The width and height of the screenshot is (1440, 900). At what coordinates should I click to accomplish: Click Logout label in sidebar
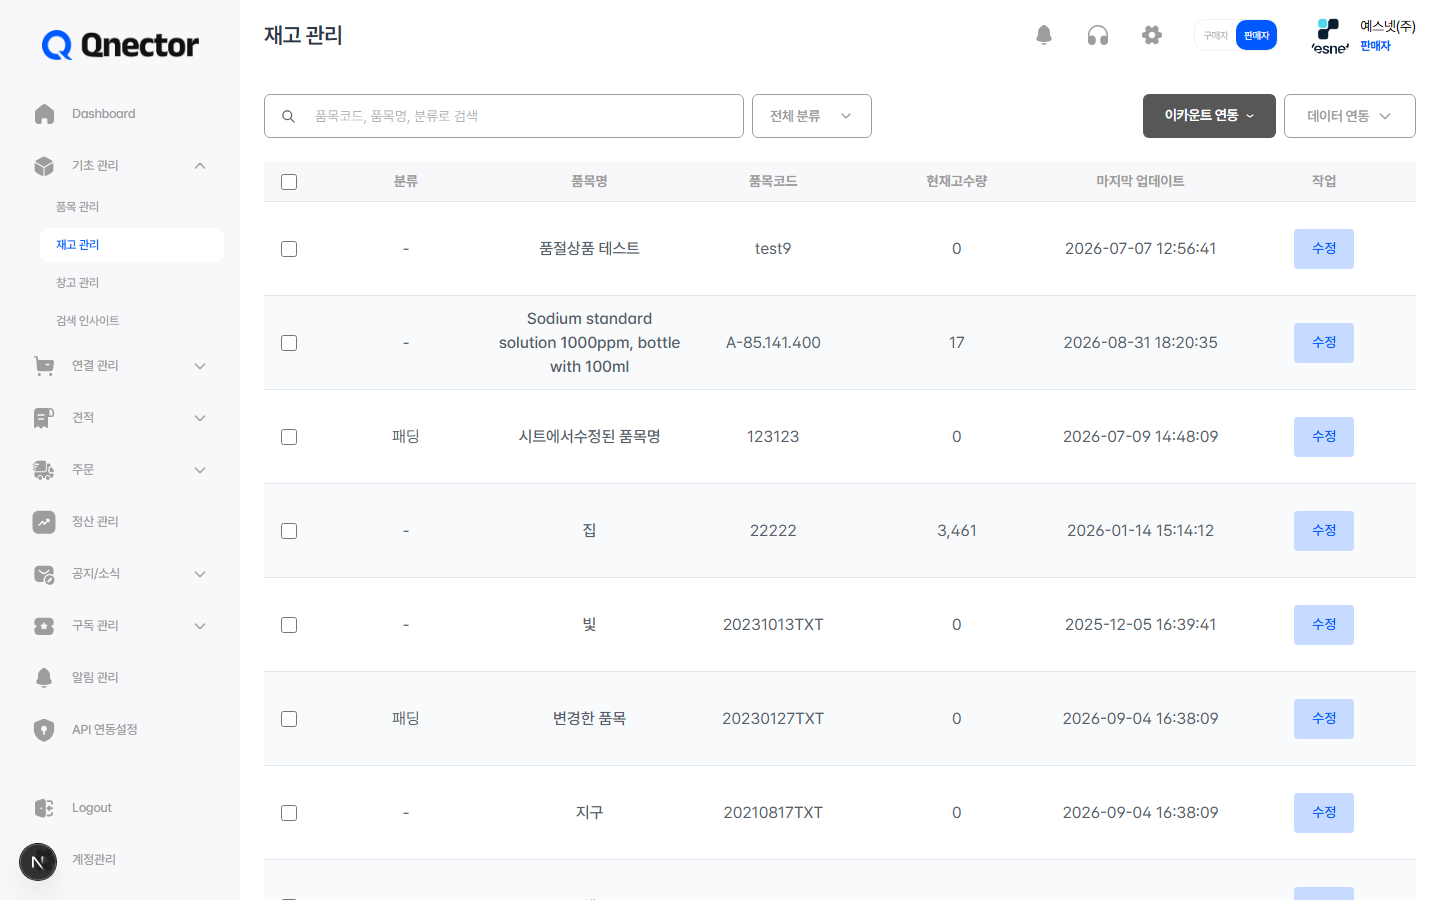point(92,808)
